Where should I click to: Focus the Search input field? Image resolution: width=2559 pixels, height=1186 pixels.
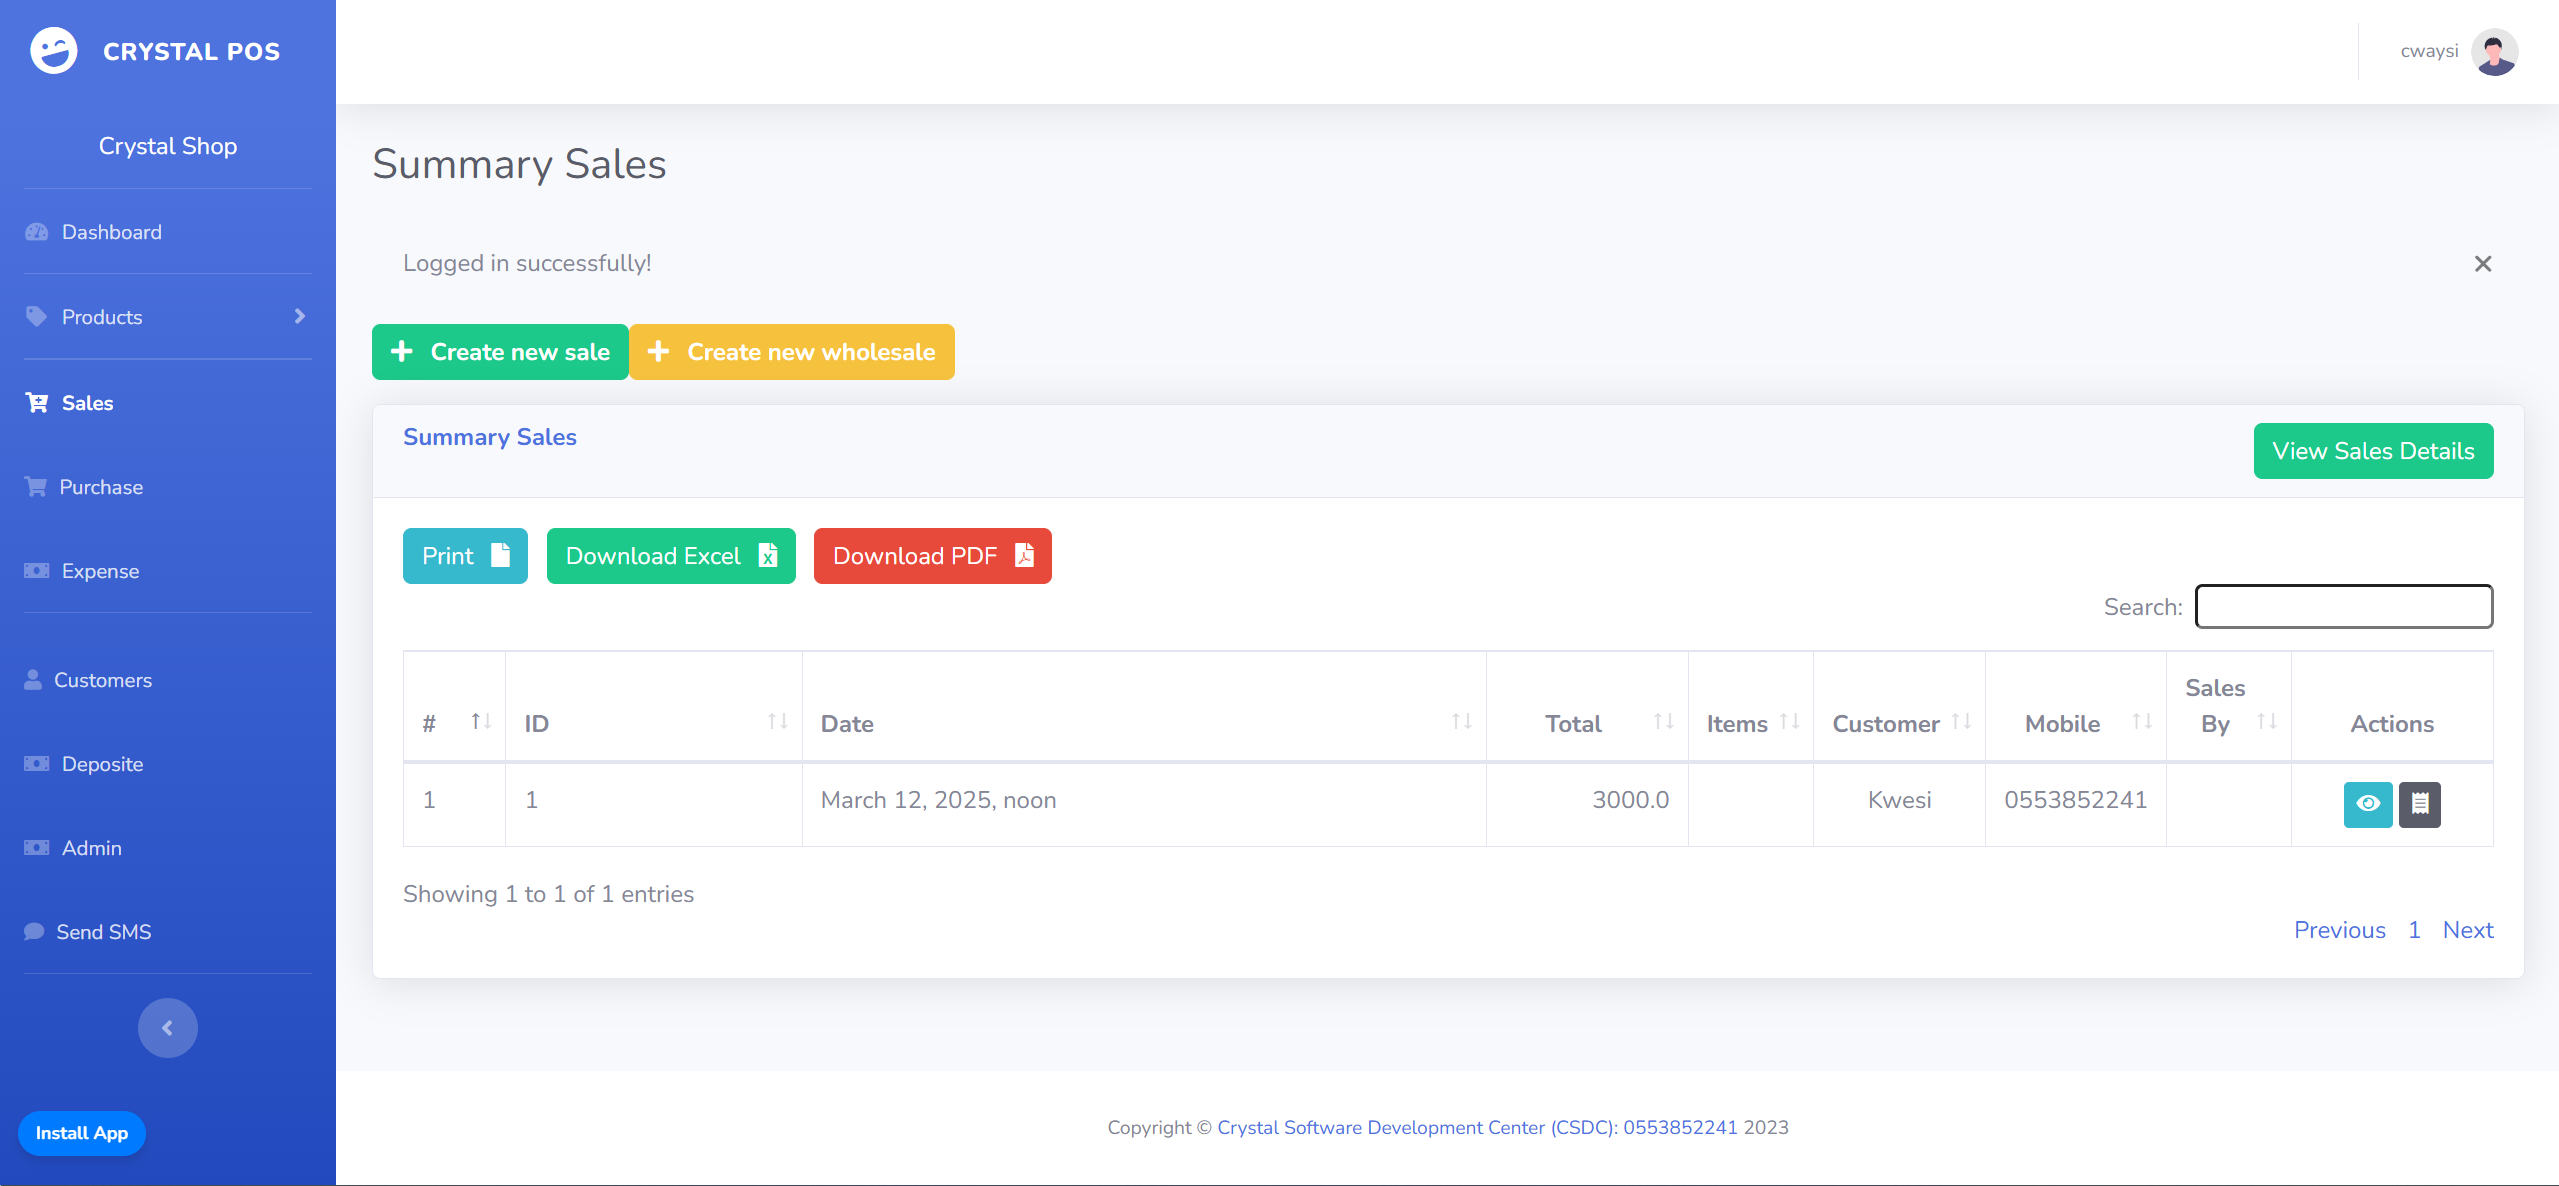tap(2343, 607)
